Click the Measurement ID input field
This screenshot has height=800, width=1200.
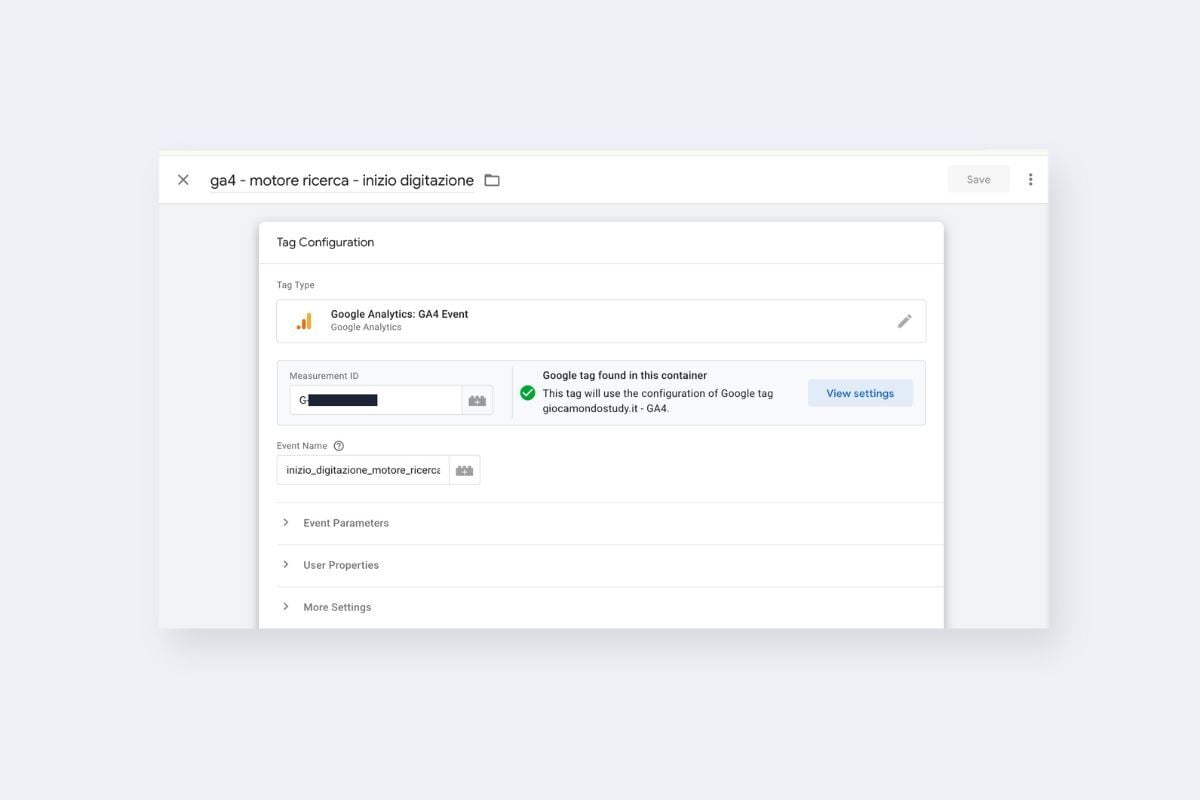pyautogui.click(x=376, y=400)
